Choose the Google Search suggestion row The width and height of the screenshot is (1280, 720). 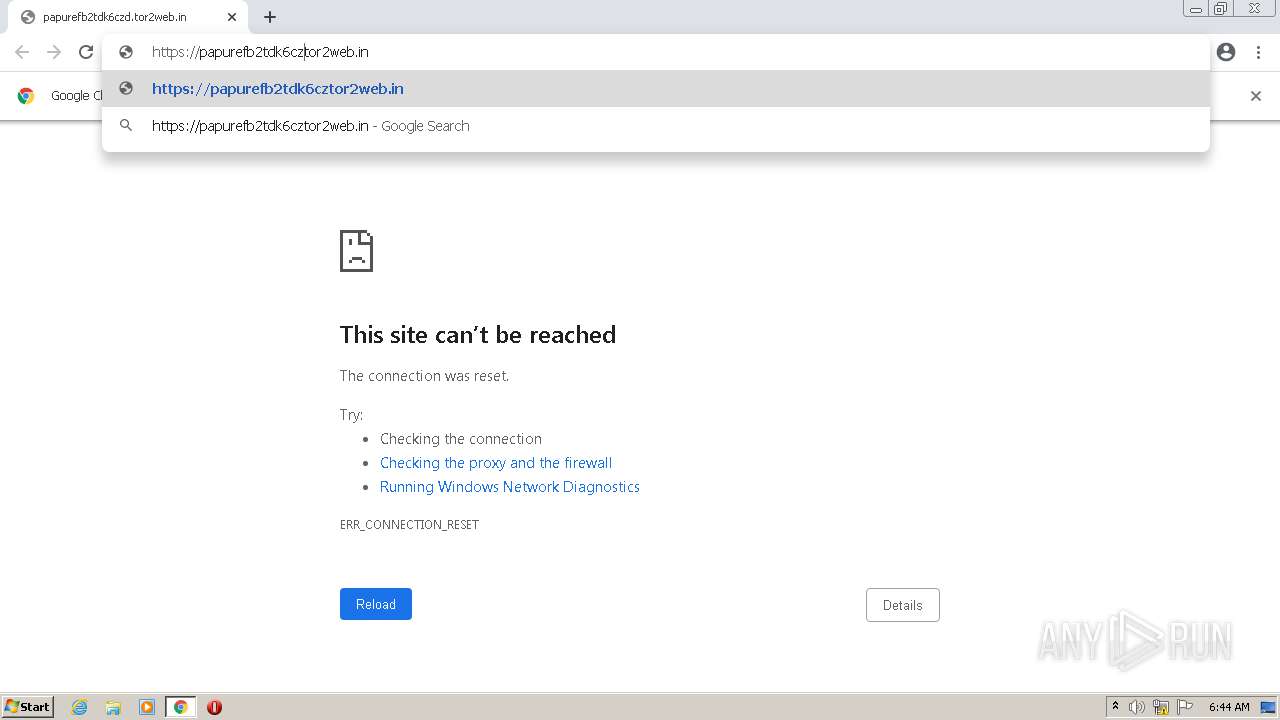(x=656, y=125)
